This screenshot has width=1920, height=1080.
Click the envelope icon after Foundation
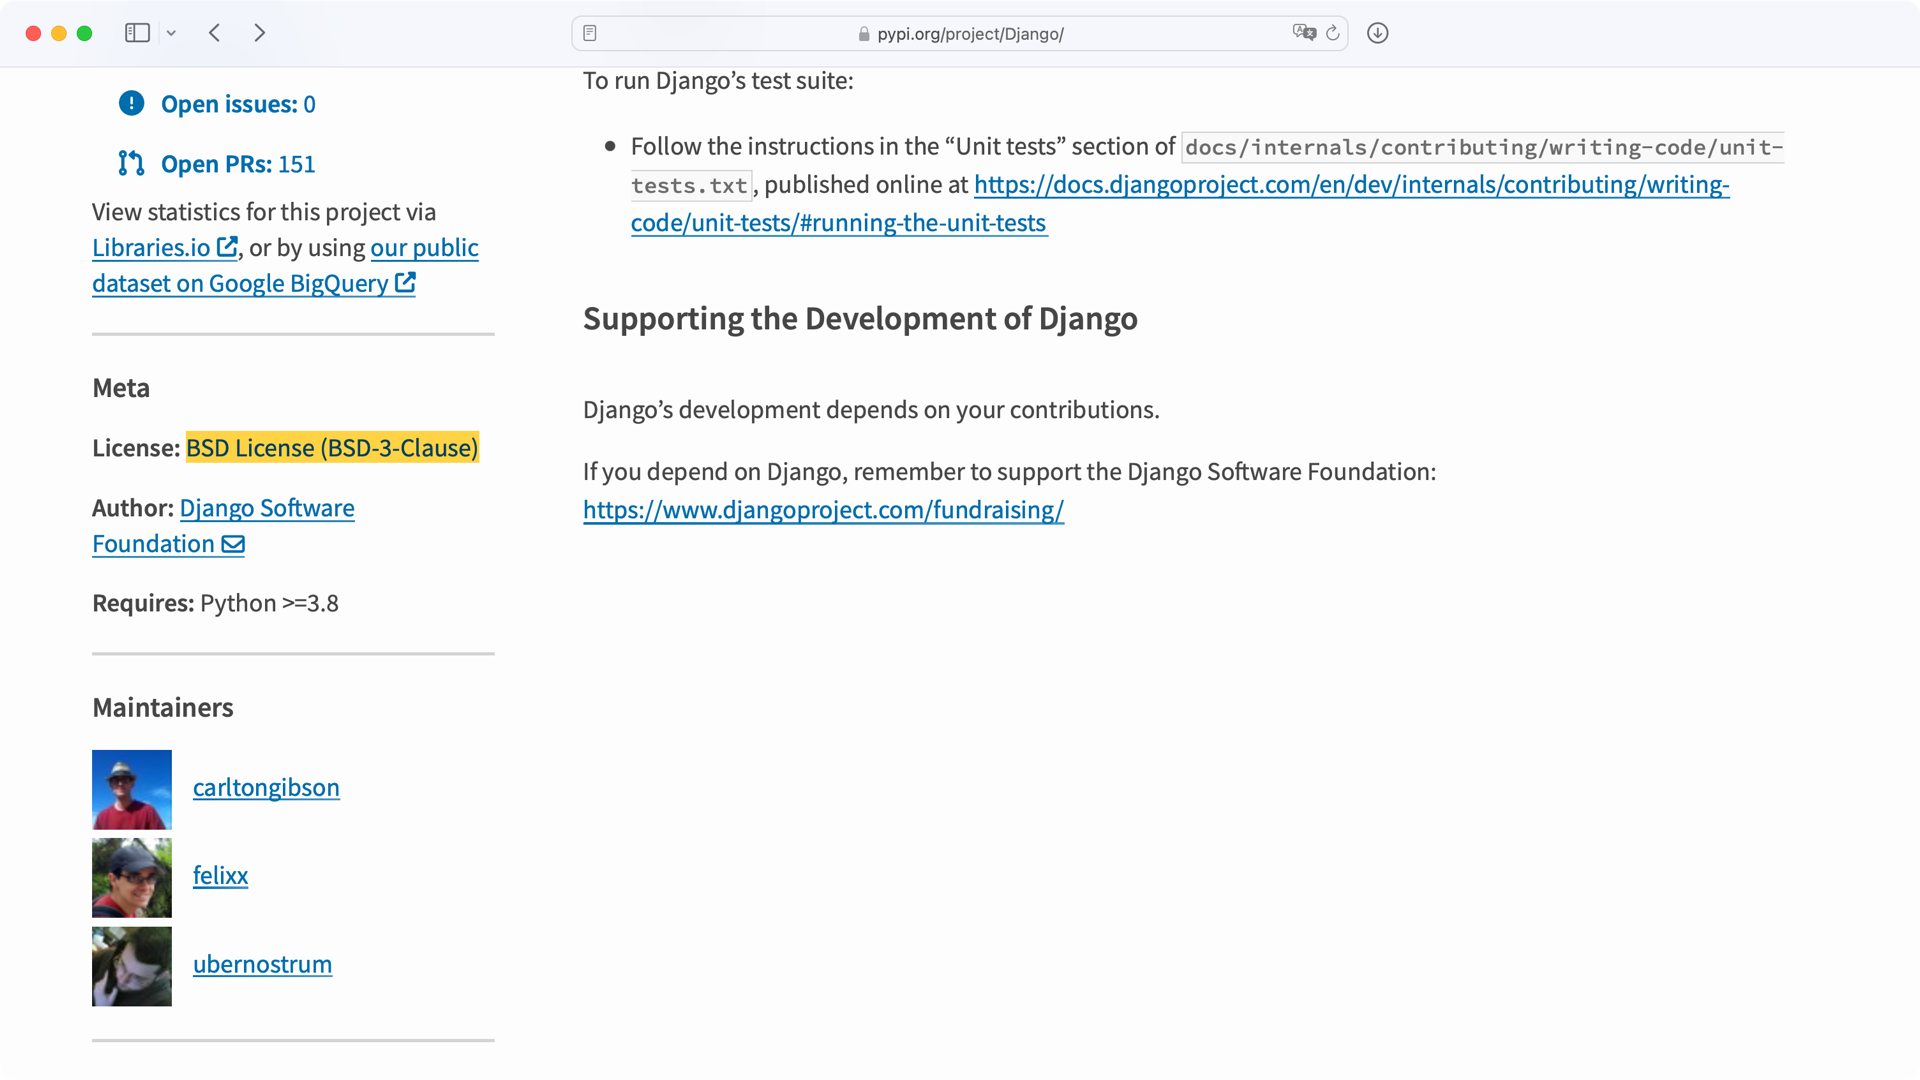(233, 544)
